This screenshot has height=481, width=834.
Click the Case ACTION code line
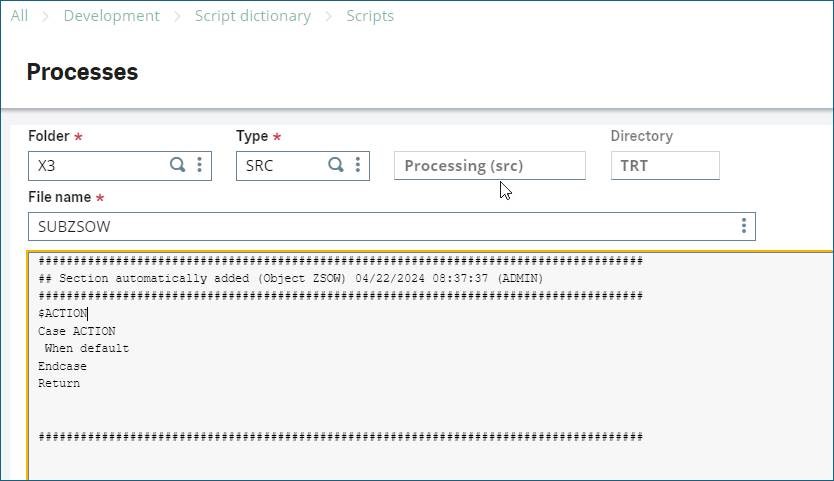point(77,331)
